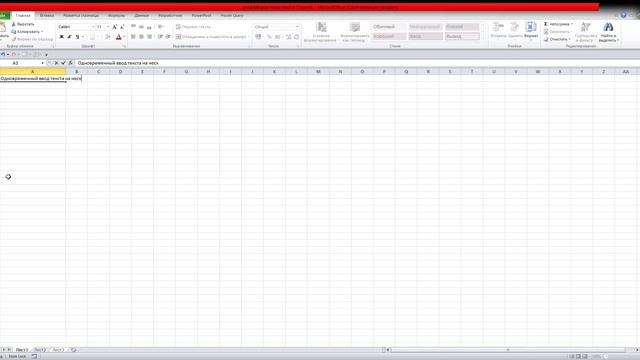
Task: Switch to the Power Query tab
Action: (x=232, y=16)
